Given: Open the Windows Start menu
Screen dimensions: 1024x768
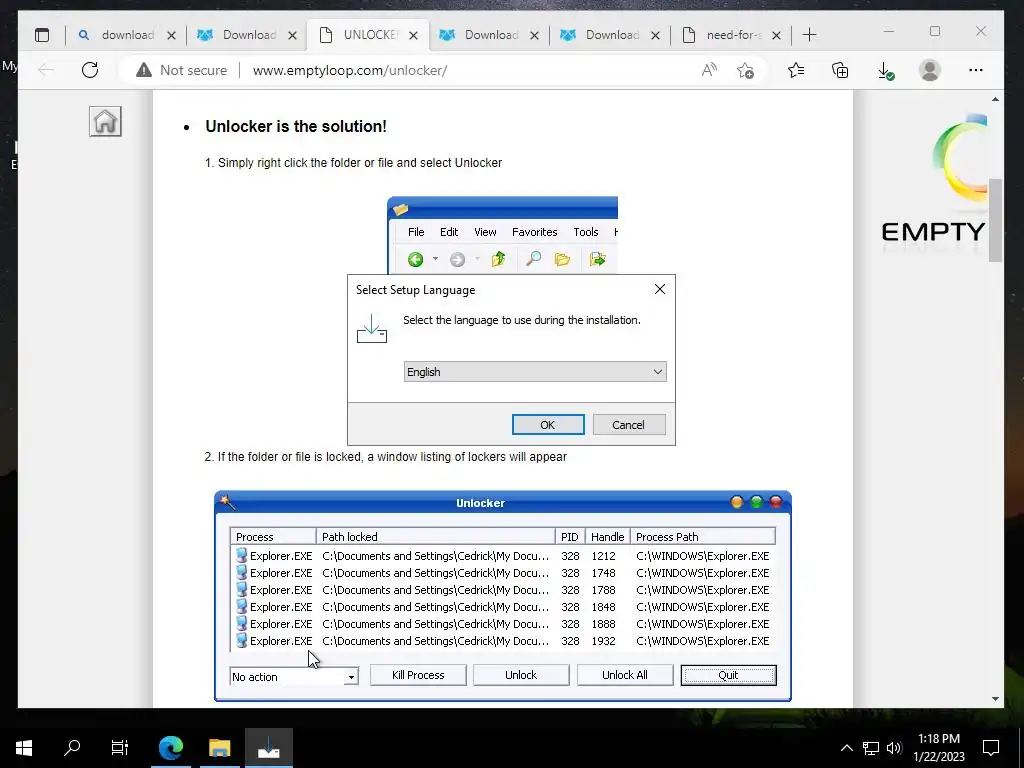Looking at the screenshot, I should (x=24, y=747).
